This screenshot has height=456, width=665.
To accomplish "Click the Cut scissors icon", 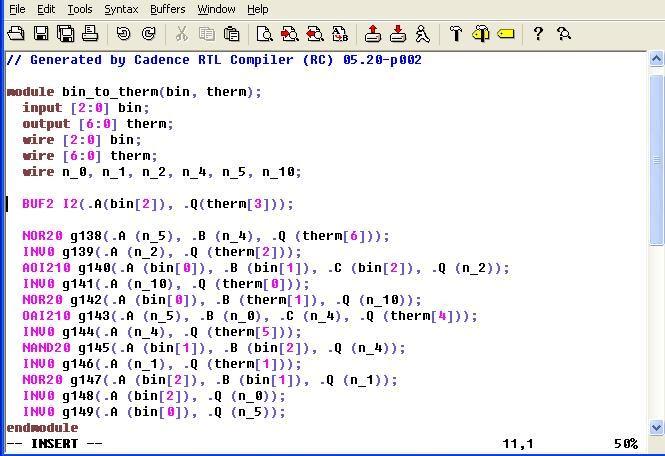I will (182, 34).
